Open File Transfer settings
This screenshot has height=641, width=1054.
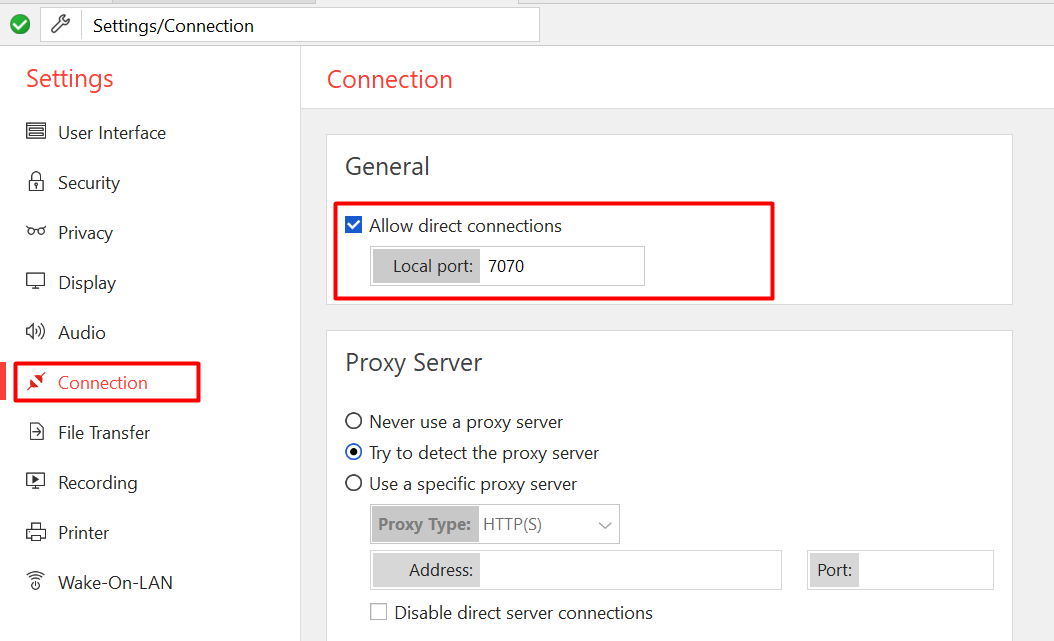pyautogui.click(x=104, y=433)
